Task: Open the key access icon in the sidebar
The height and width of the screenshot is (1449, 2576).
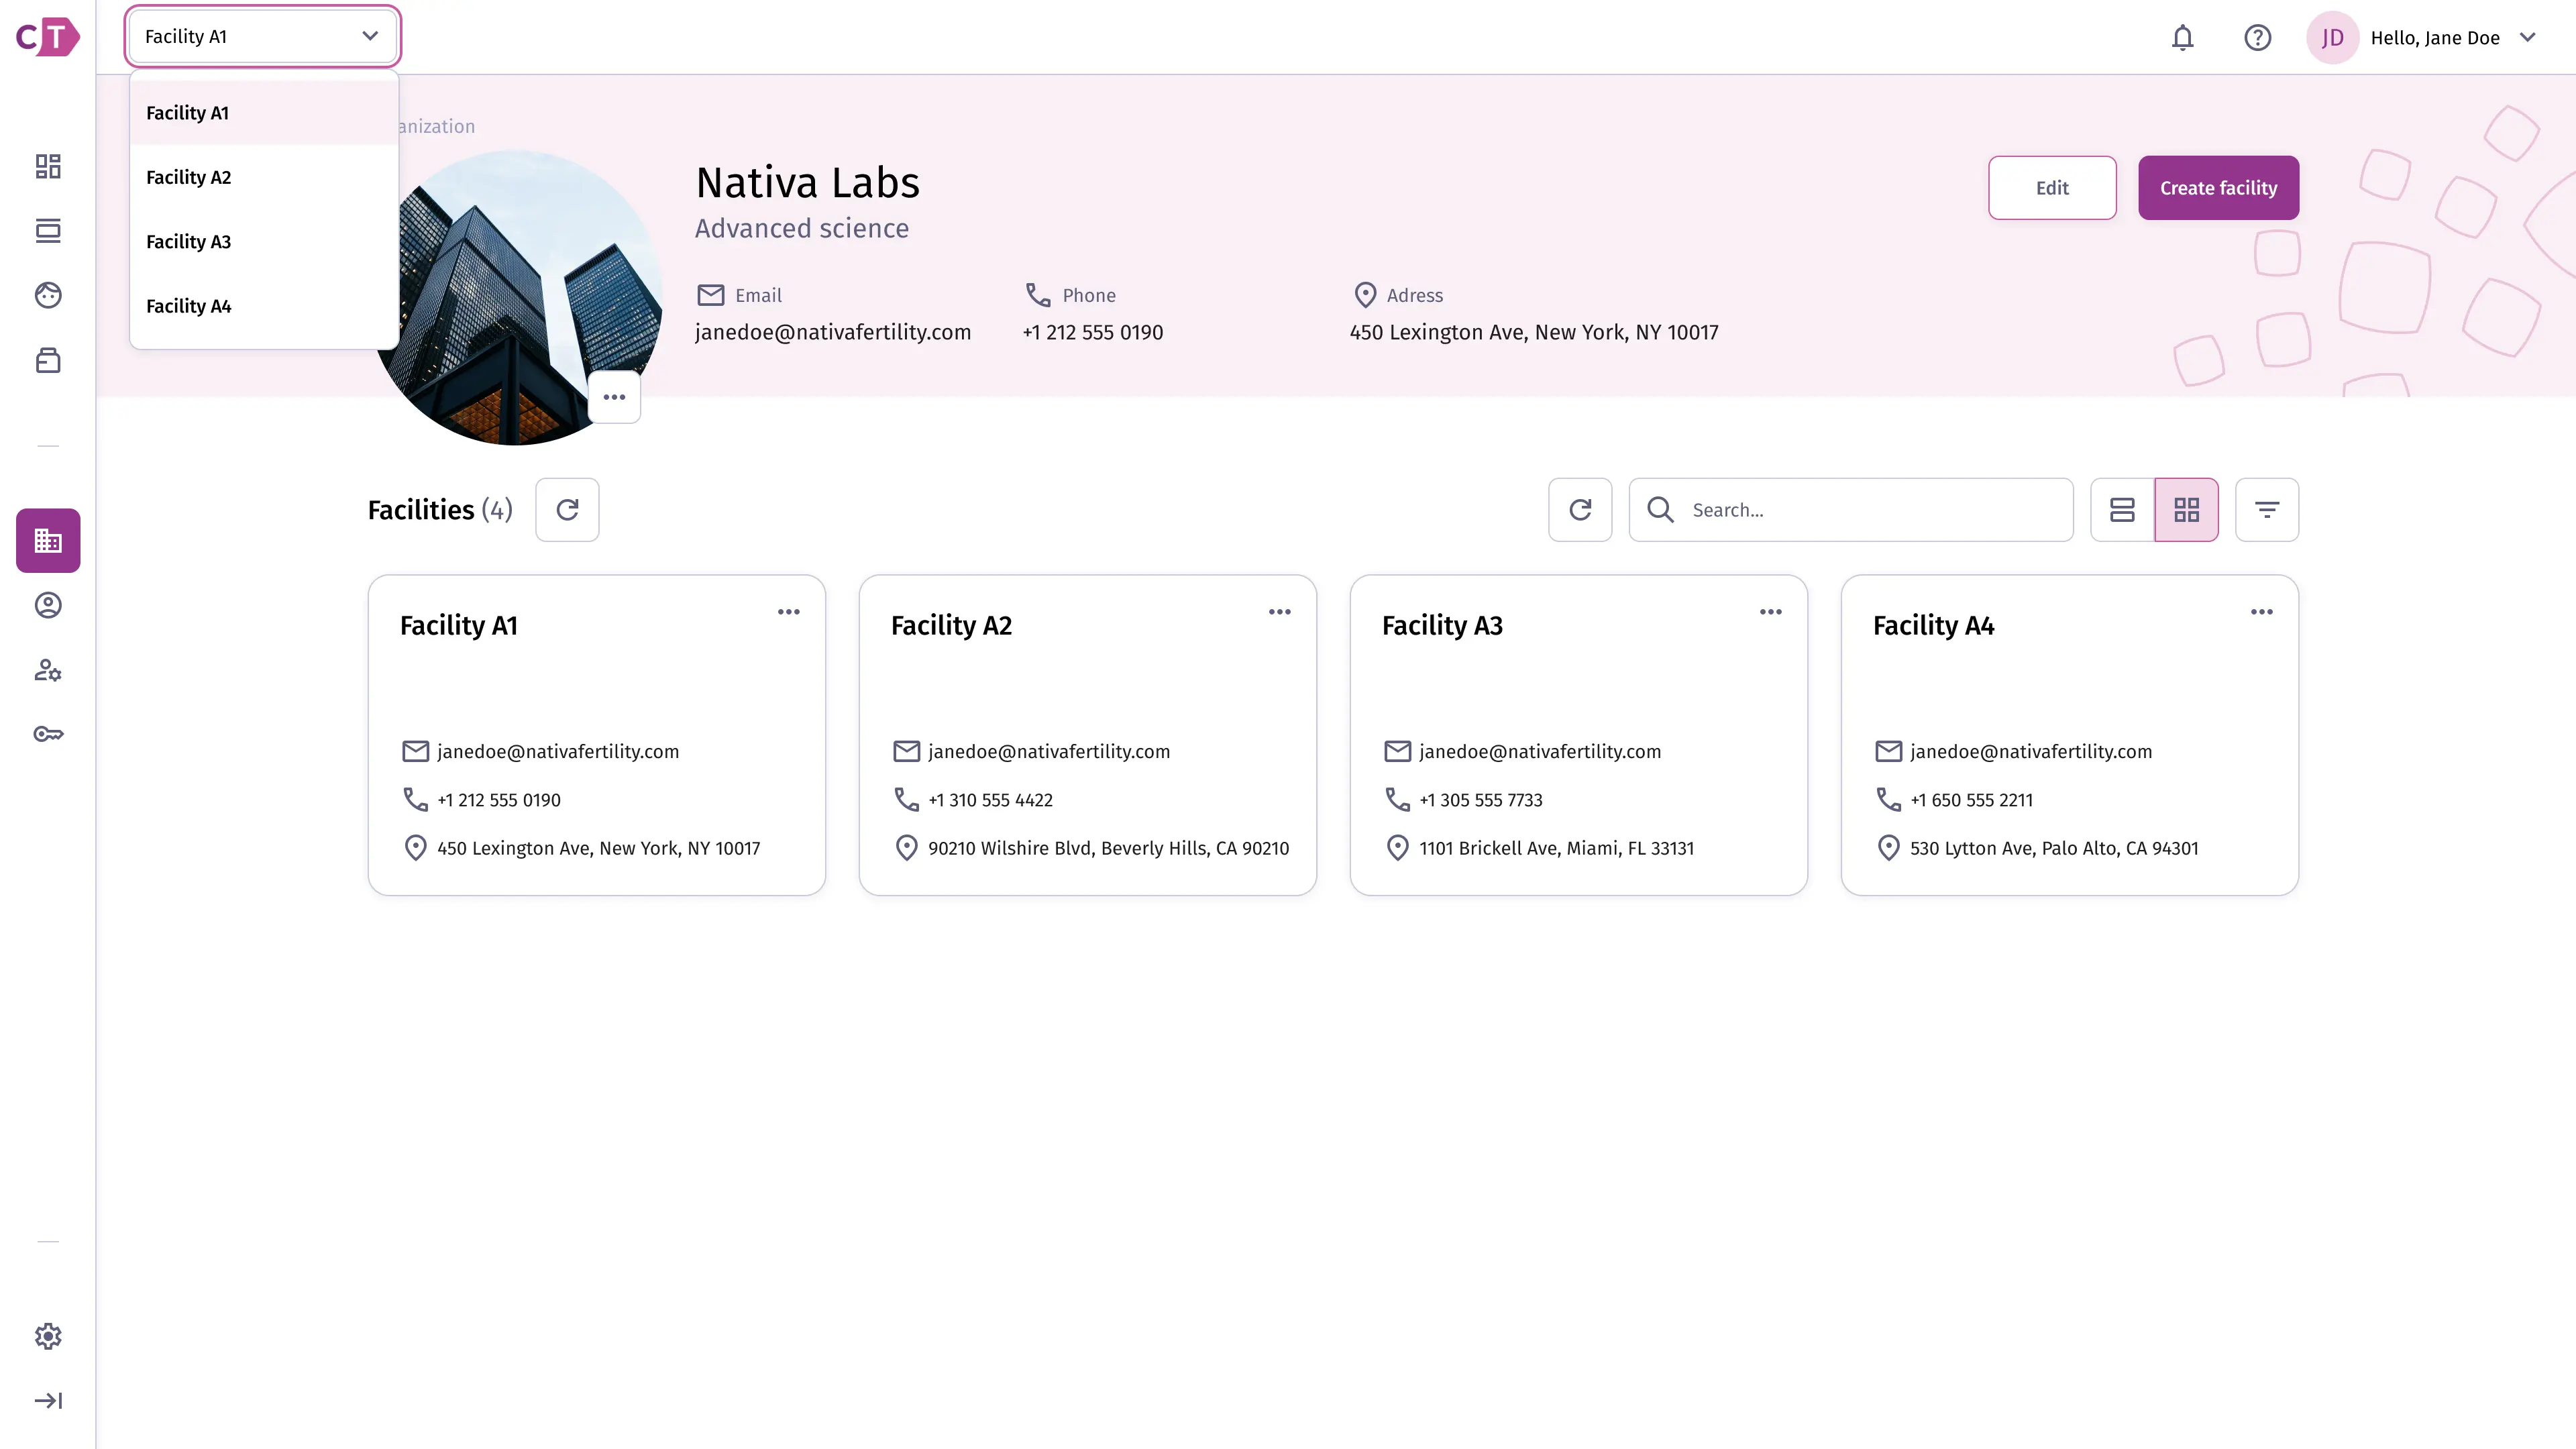Action: [x=48, y=734]
